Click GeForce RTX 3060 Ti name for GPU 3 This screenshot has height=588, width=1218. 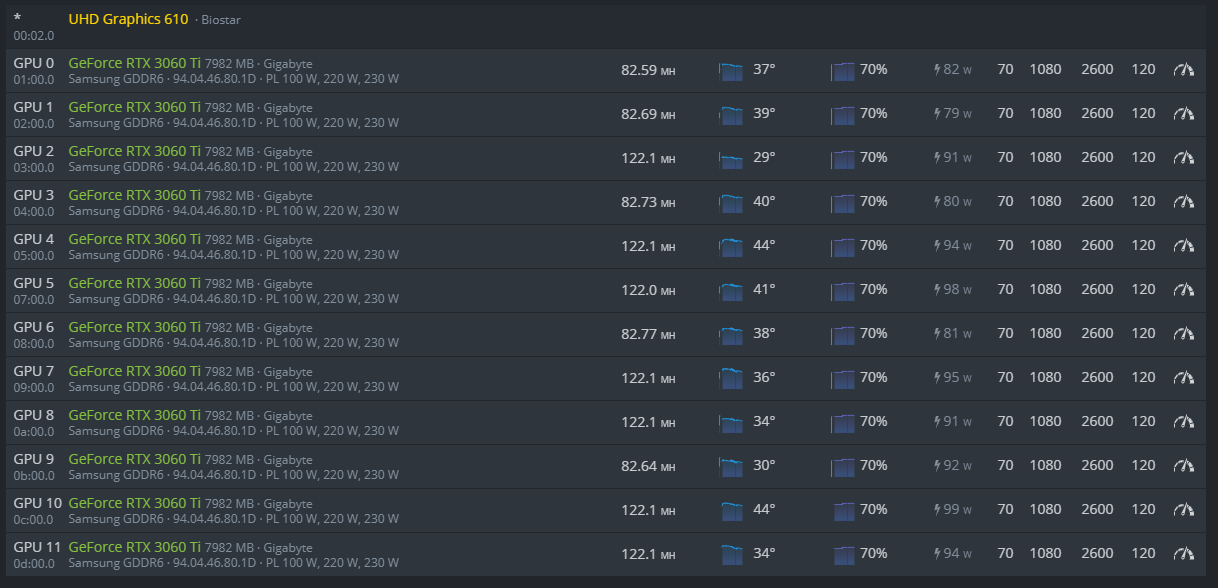click(134, 195)
